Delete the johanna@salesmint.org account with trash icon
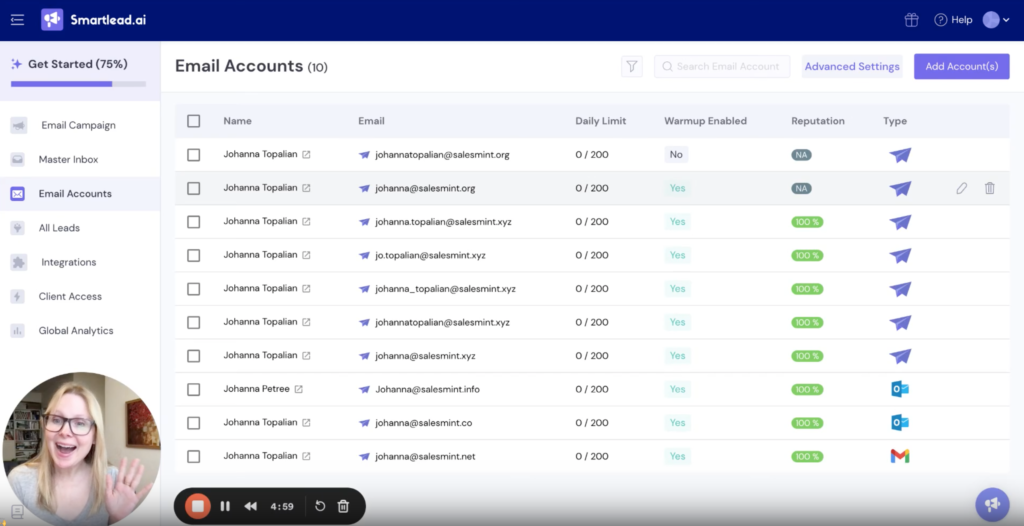This screenshot has height=526, width=1024. coord(990,188)
